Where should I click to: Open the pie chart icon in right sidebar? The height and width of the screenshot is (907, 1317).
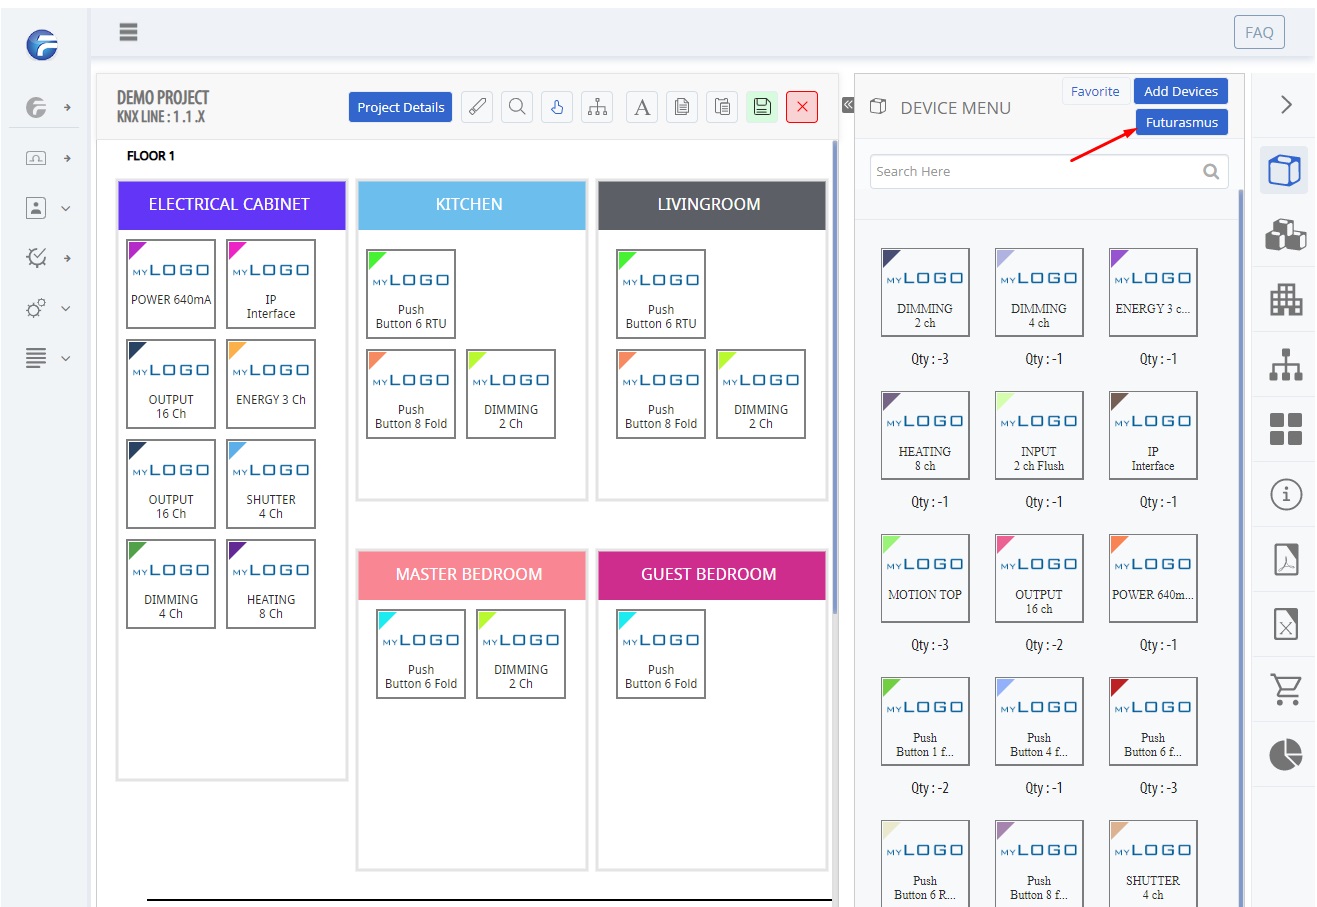1286,754
